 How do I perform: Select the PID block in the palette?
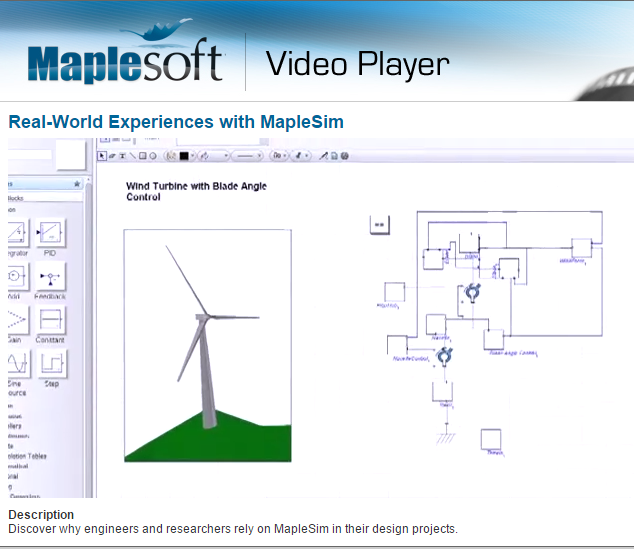[50, 234]
